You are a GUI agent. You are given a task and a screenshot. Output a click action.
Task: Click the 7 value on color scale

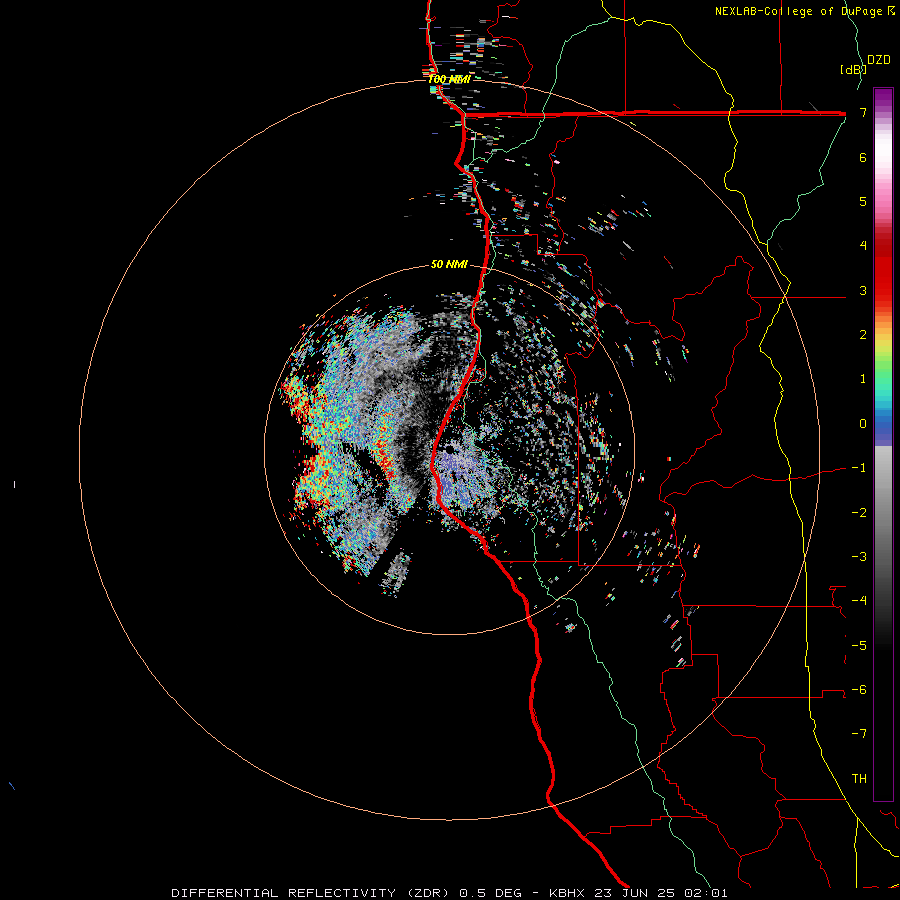[x=863, y=112]
